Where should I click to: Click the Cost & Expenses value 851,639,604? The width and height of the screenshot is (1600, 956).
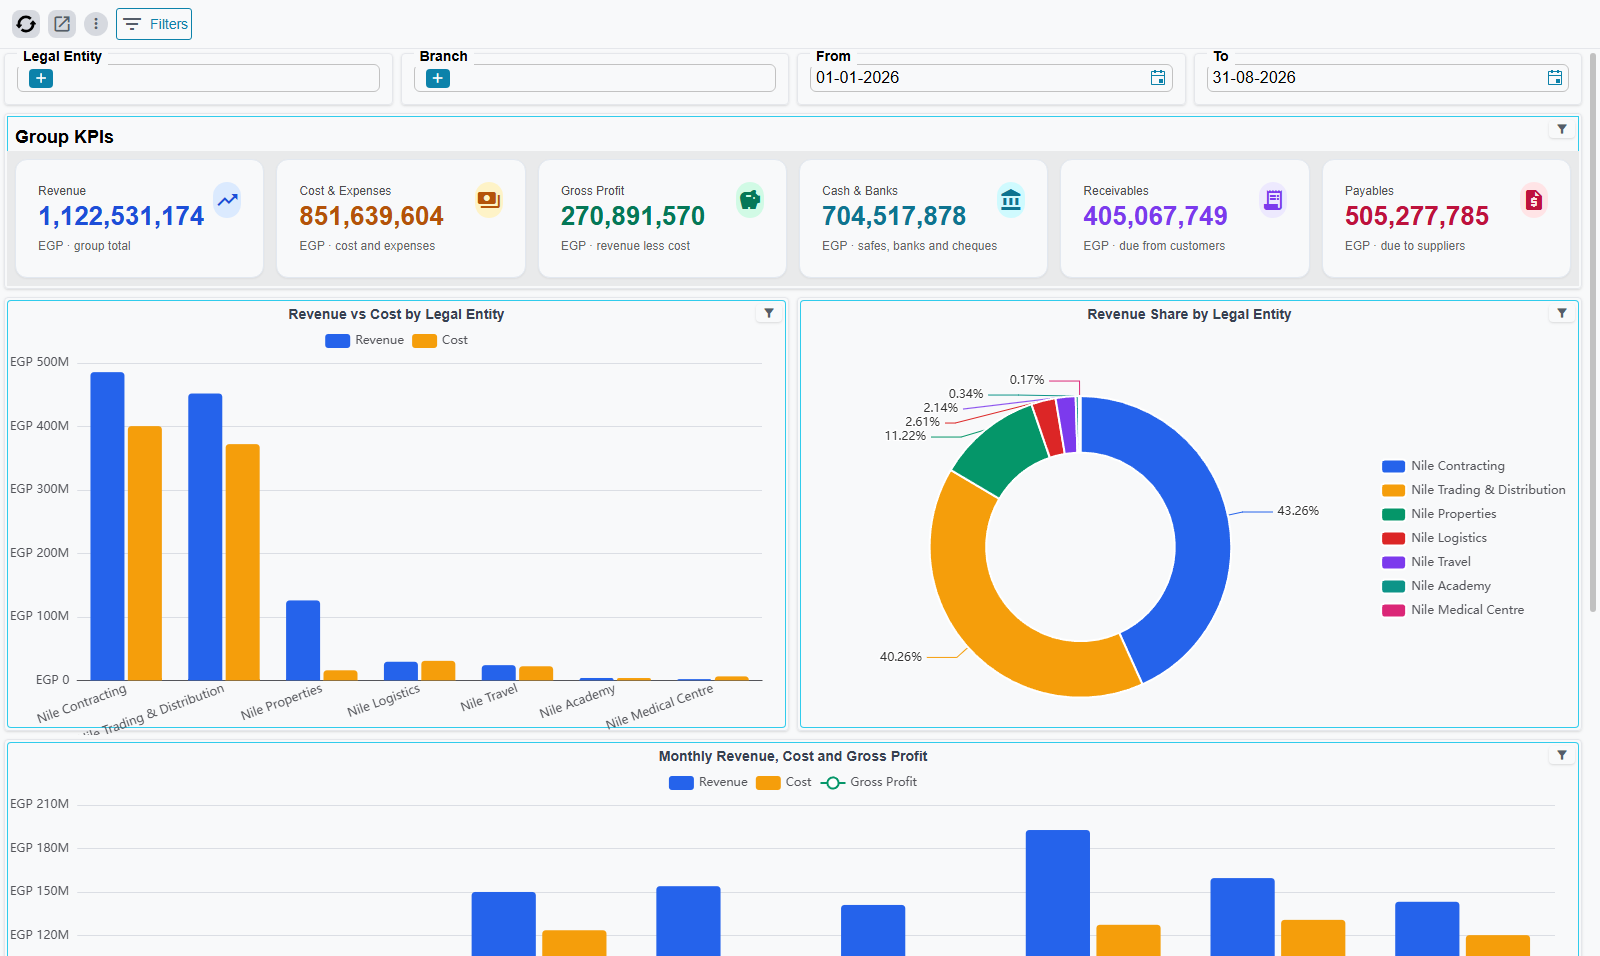click(371, 216)
